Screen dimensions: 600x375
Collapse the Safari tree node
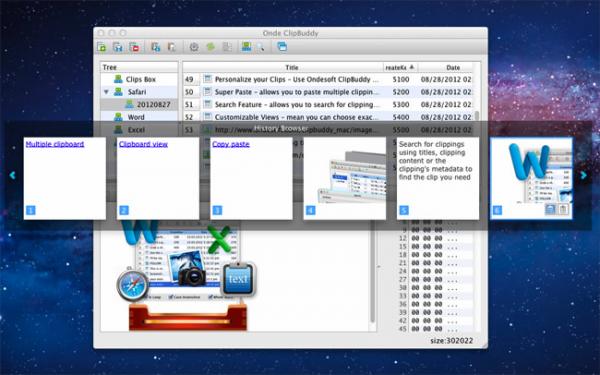pyautogui.click(x=106, y=92)
